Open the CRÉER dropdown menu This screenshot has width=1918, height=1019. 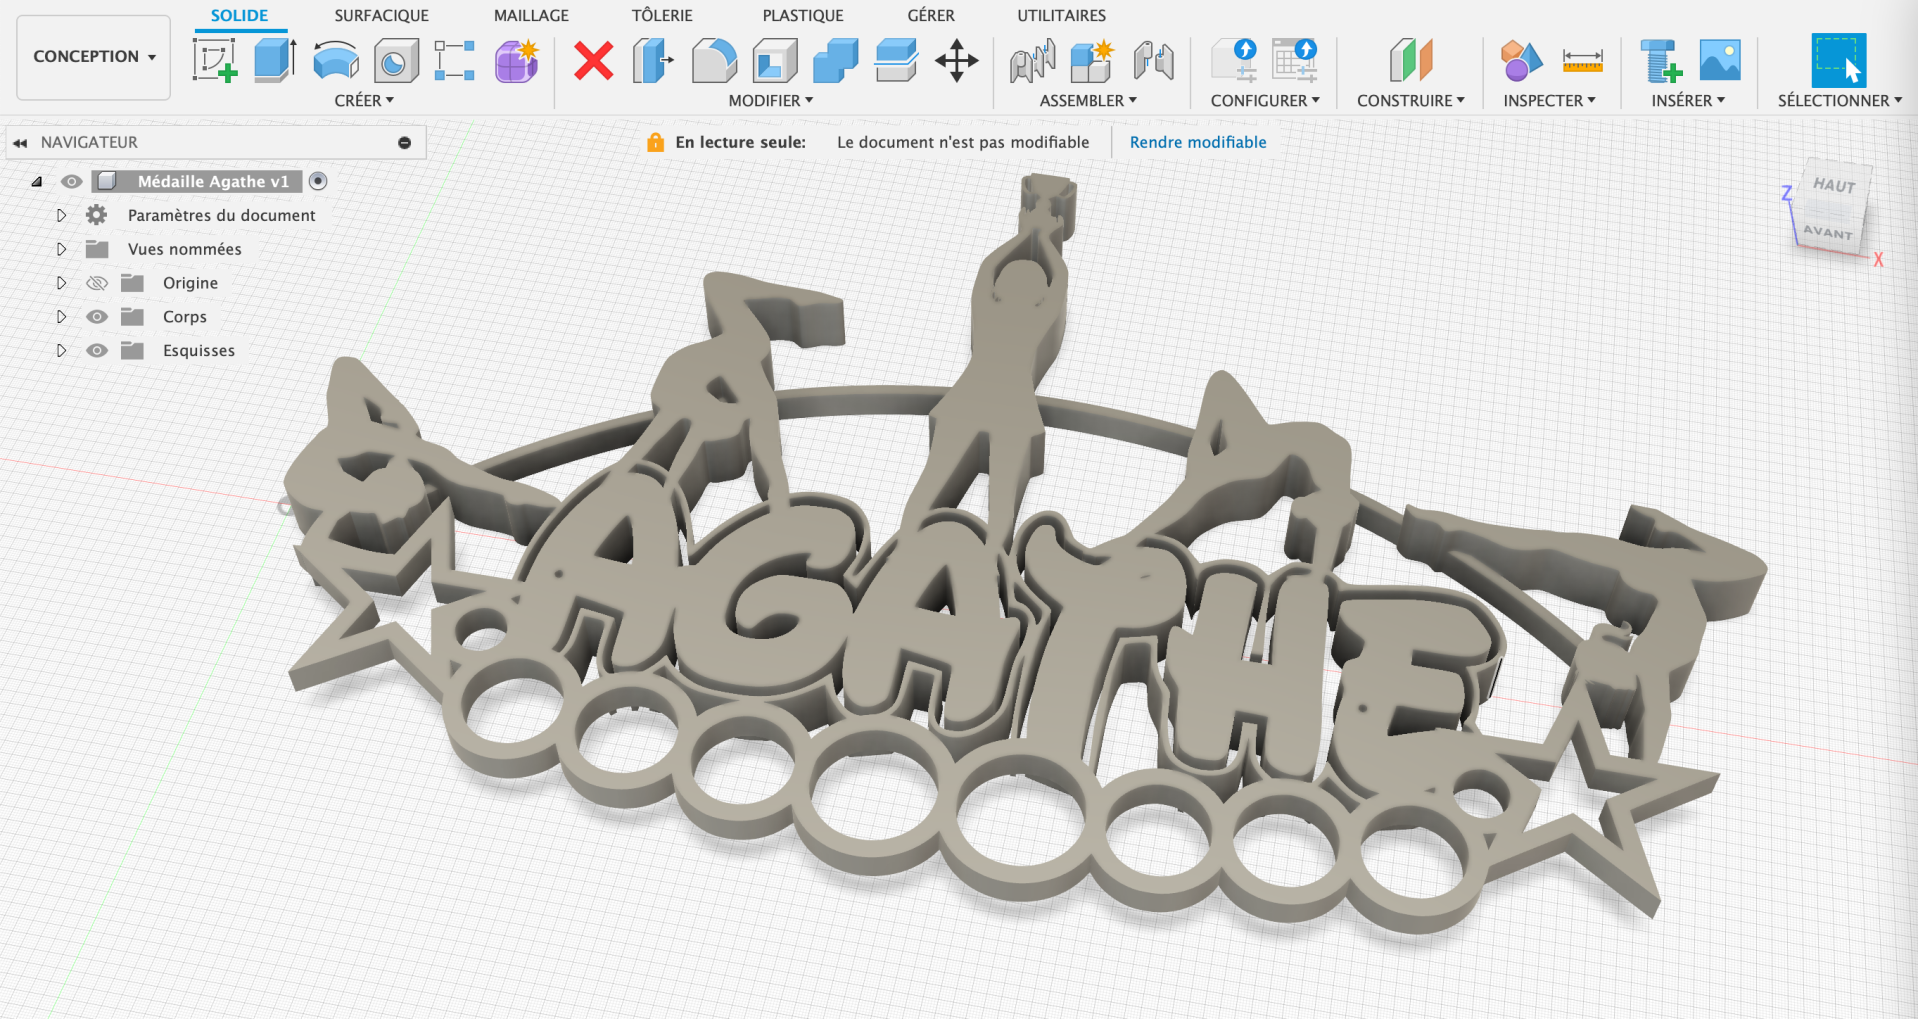coord(364,101)
